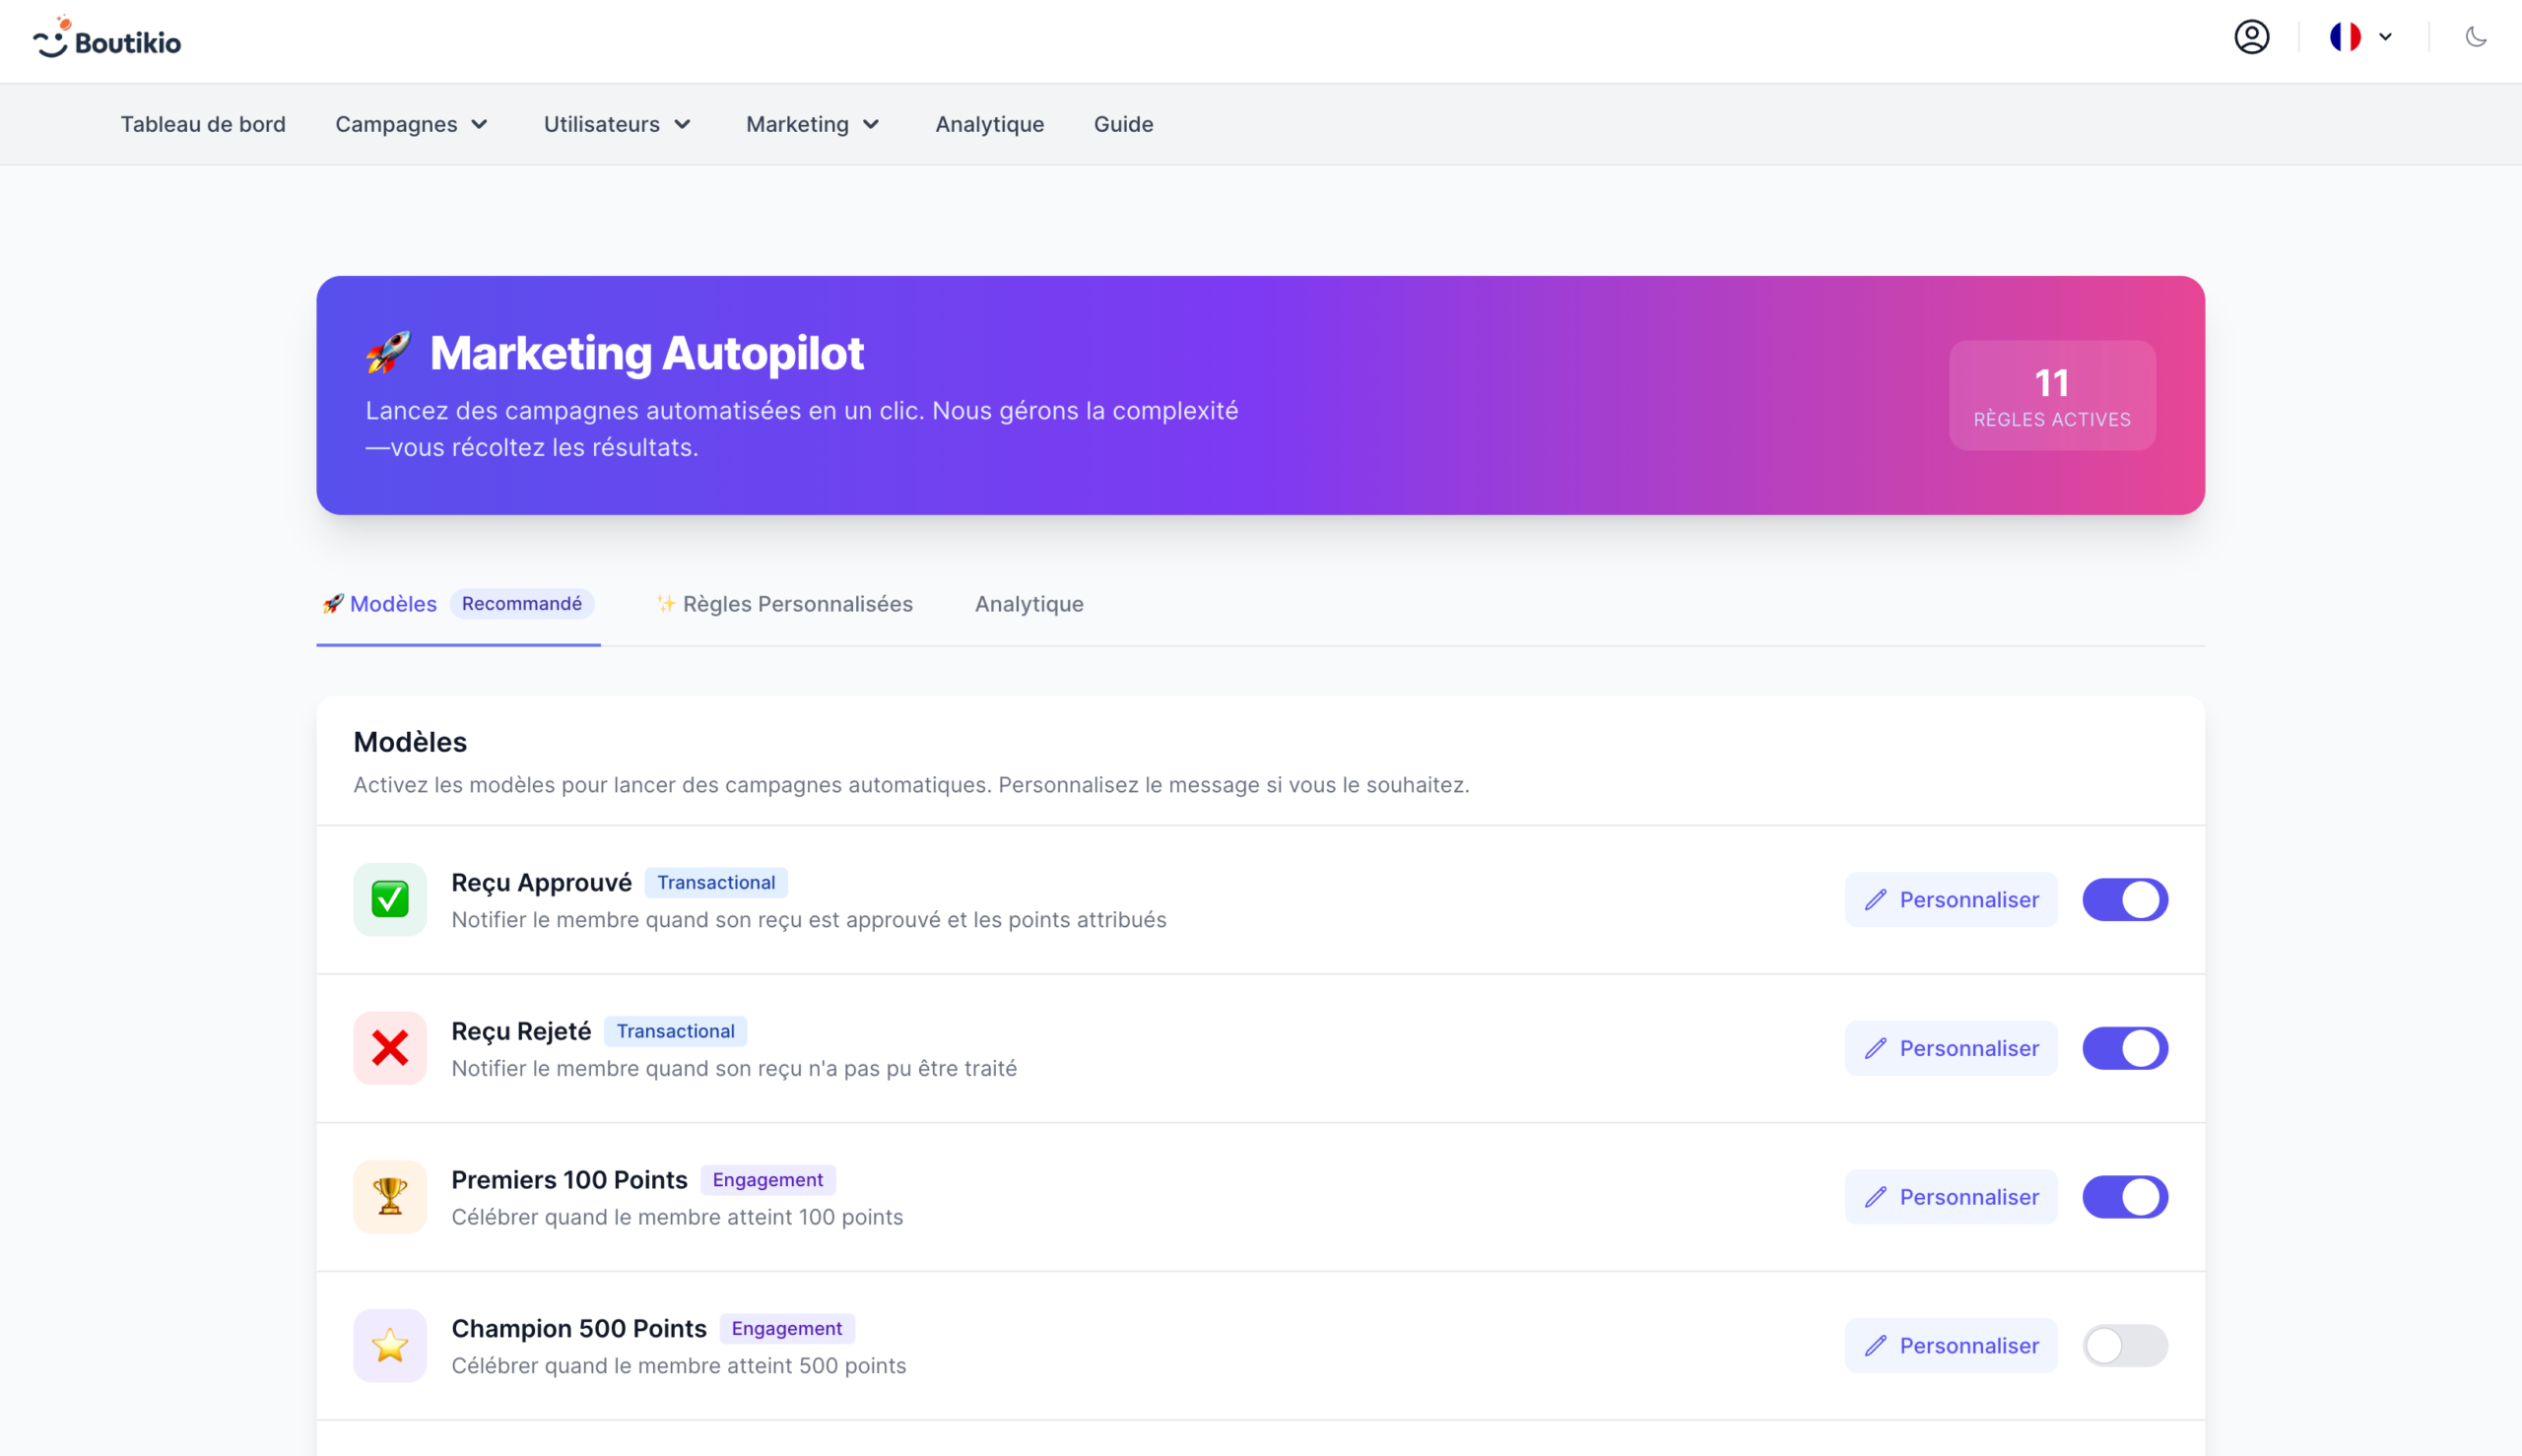2522x1456 pixels.
Task: Open the Utilisateurs dropdown
Action: coord(617,124)
